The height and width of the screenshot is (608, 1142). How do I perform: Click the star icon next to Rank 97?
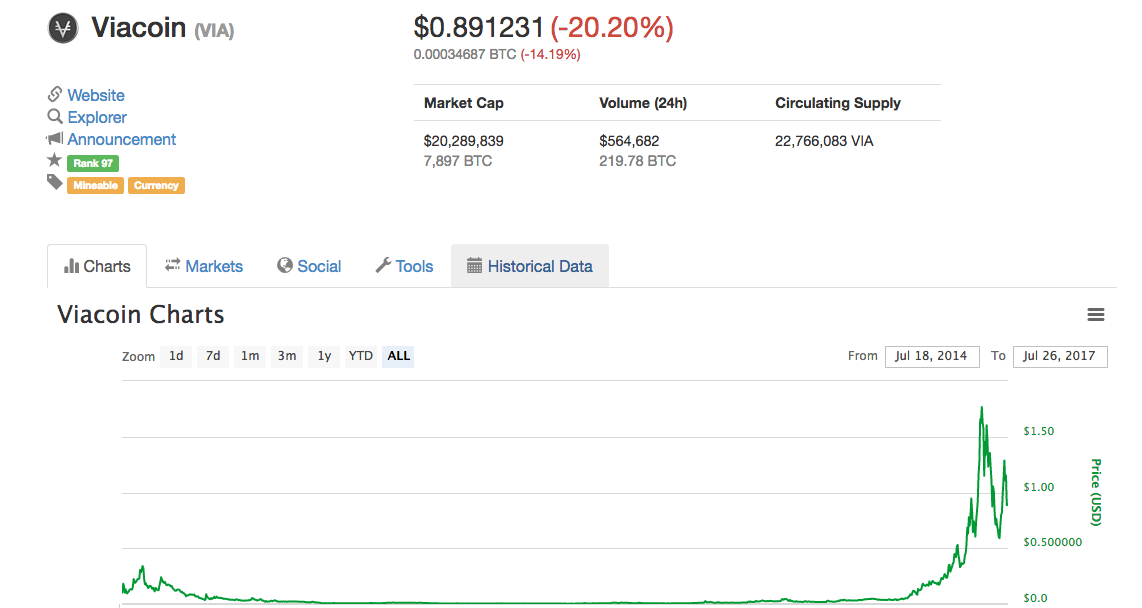(x=55, y=160)
